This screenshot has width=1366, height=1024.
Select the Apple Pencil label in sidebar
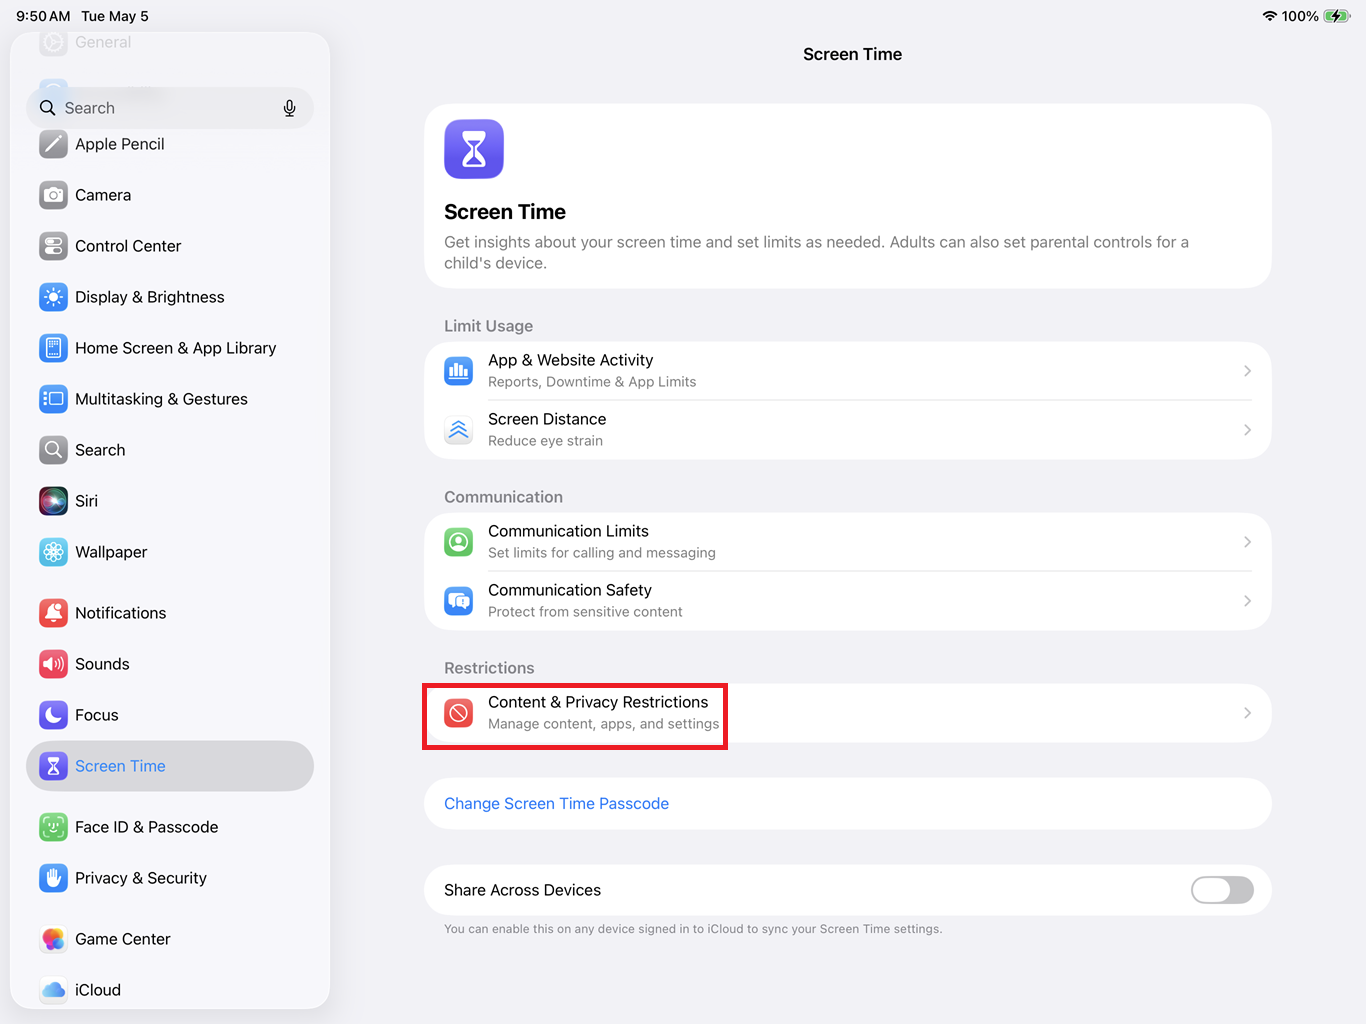[120, 144]
